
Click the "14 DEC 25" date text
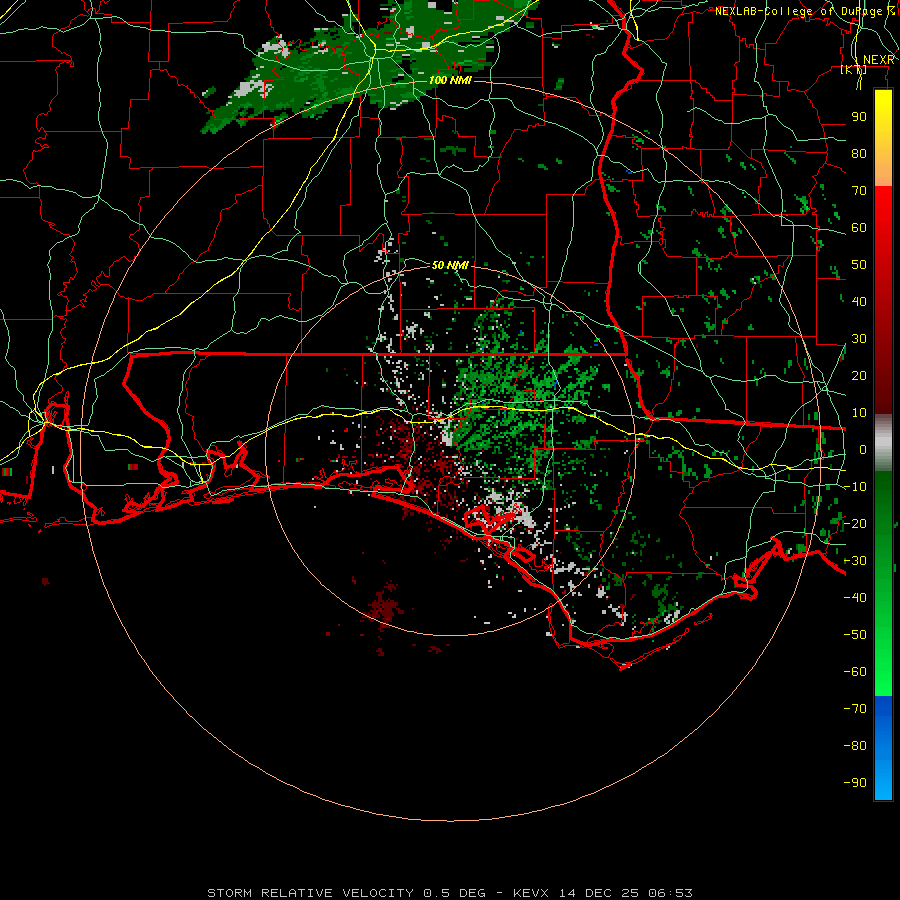(599, 893)
